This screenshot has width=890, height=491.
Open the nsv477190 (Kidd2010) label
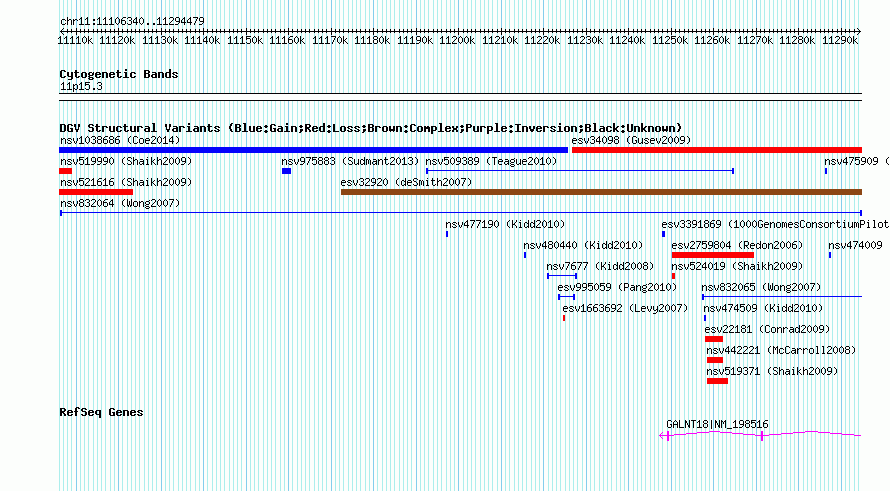coord(505,224)
